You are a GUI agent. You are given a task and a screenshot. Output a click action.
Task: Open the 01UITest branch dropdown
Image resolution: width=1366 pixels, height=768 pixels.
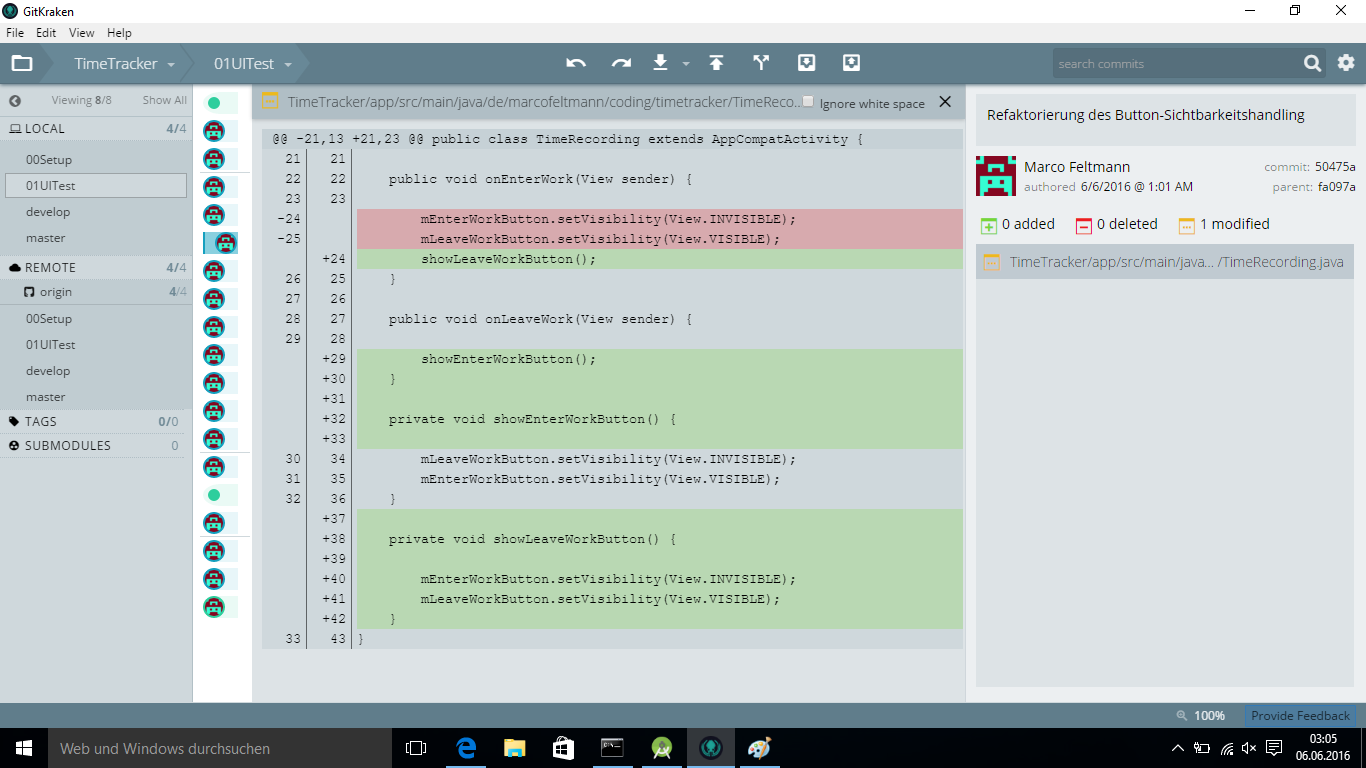(252, 64)
